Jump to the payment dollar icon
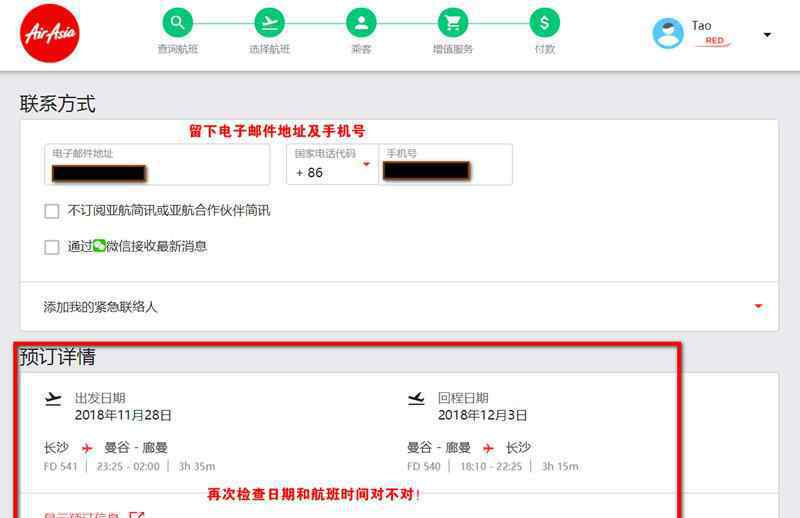 point(544,22)
